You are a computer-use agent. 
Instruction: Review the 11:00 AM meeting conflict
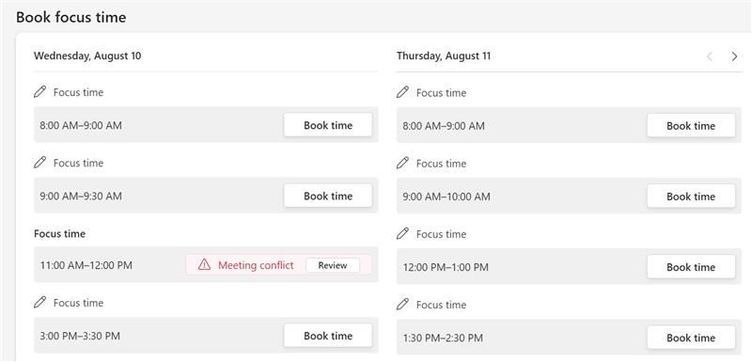click(x=332, y=265)
